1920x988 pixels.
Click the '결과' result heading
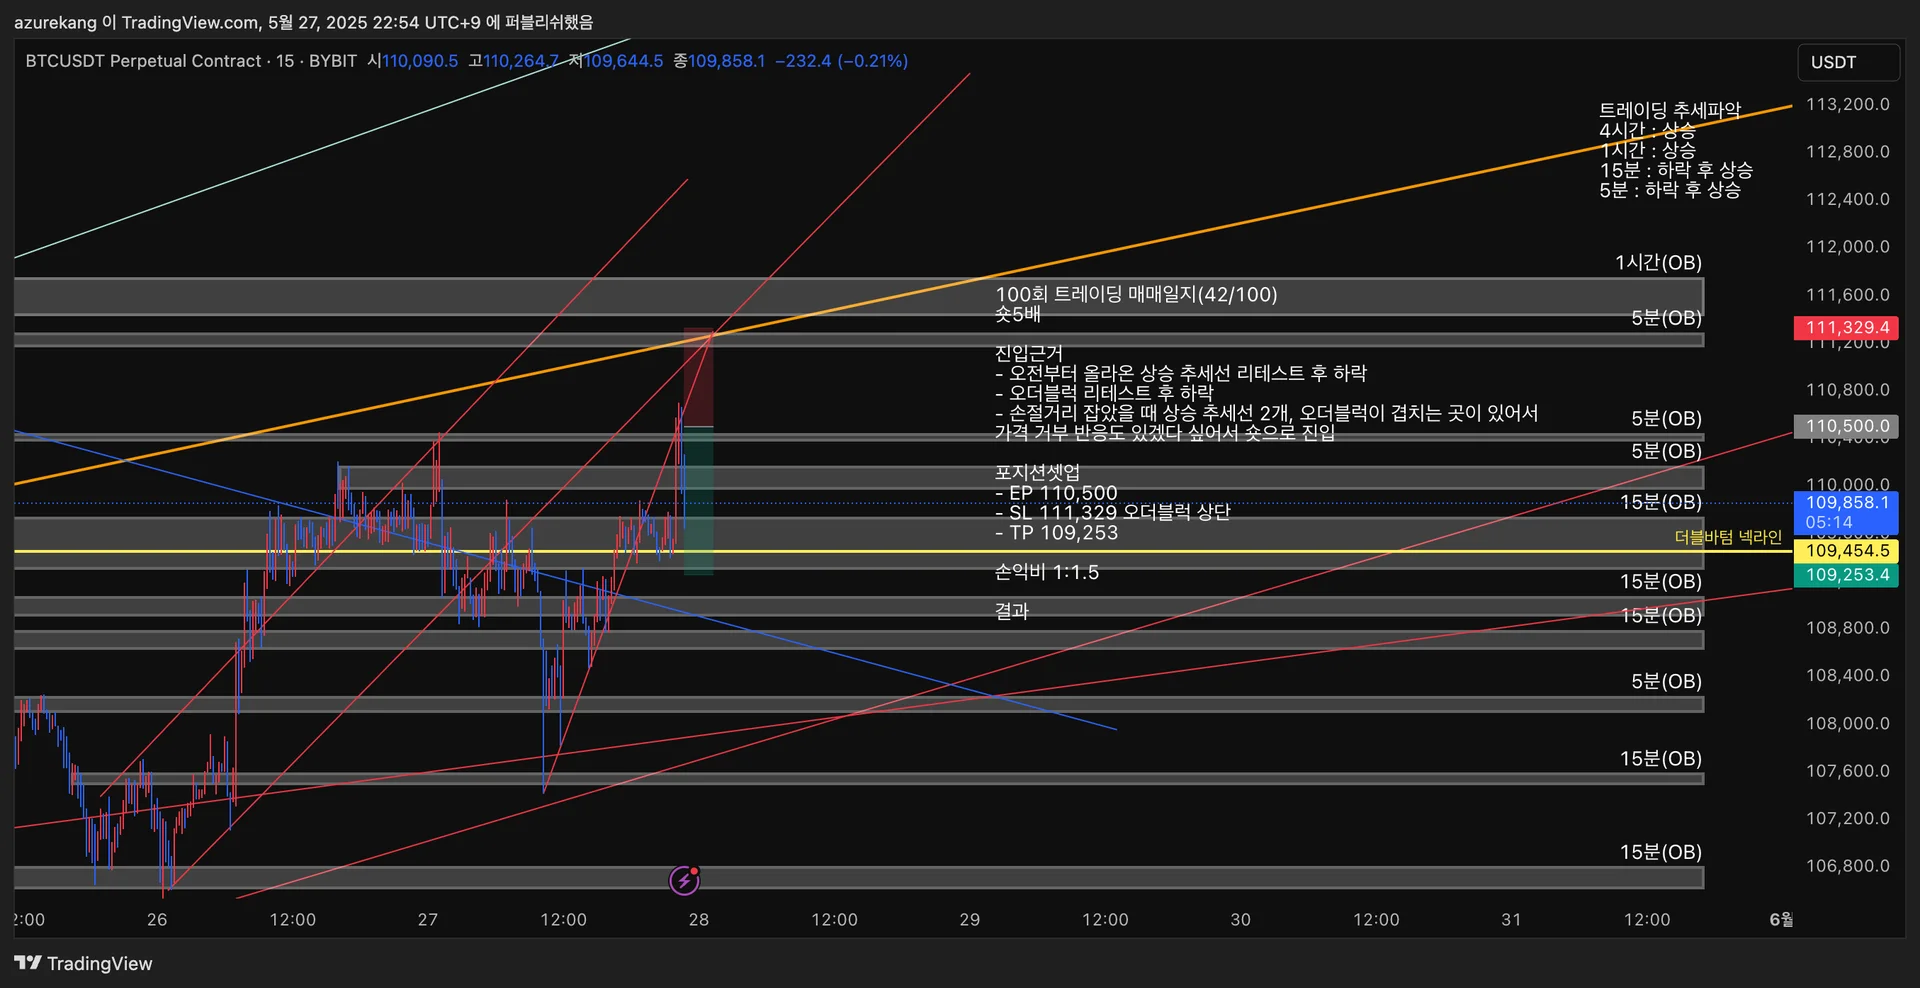[1011, 611]
